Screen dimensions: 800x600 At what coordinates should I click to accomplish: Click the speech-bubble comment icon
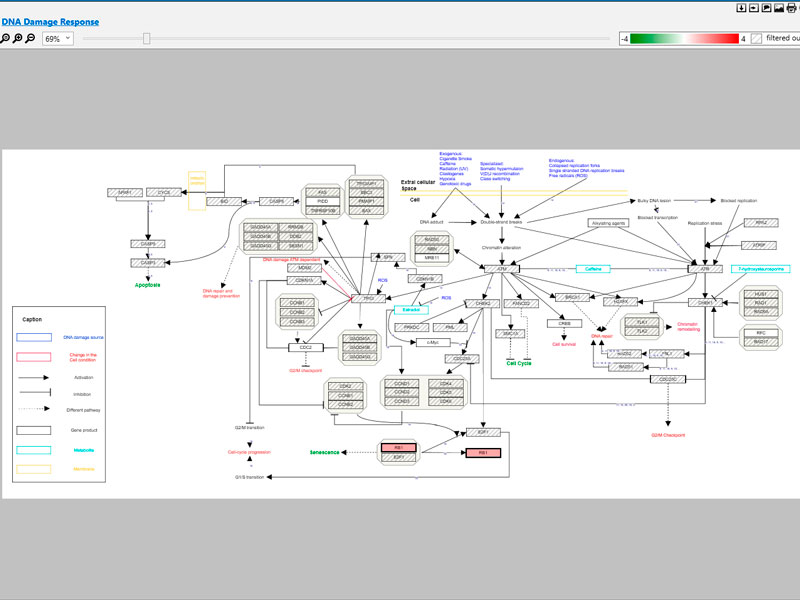pos(766,8)
